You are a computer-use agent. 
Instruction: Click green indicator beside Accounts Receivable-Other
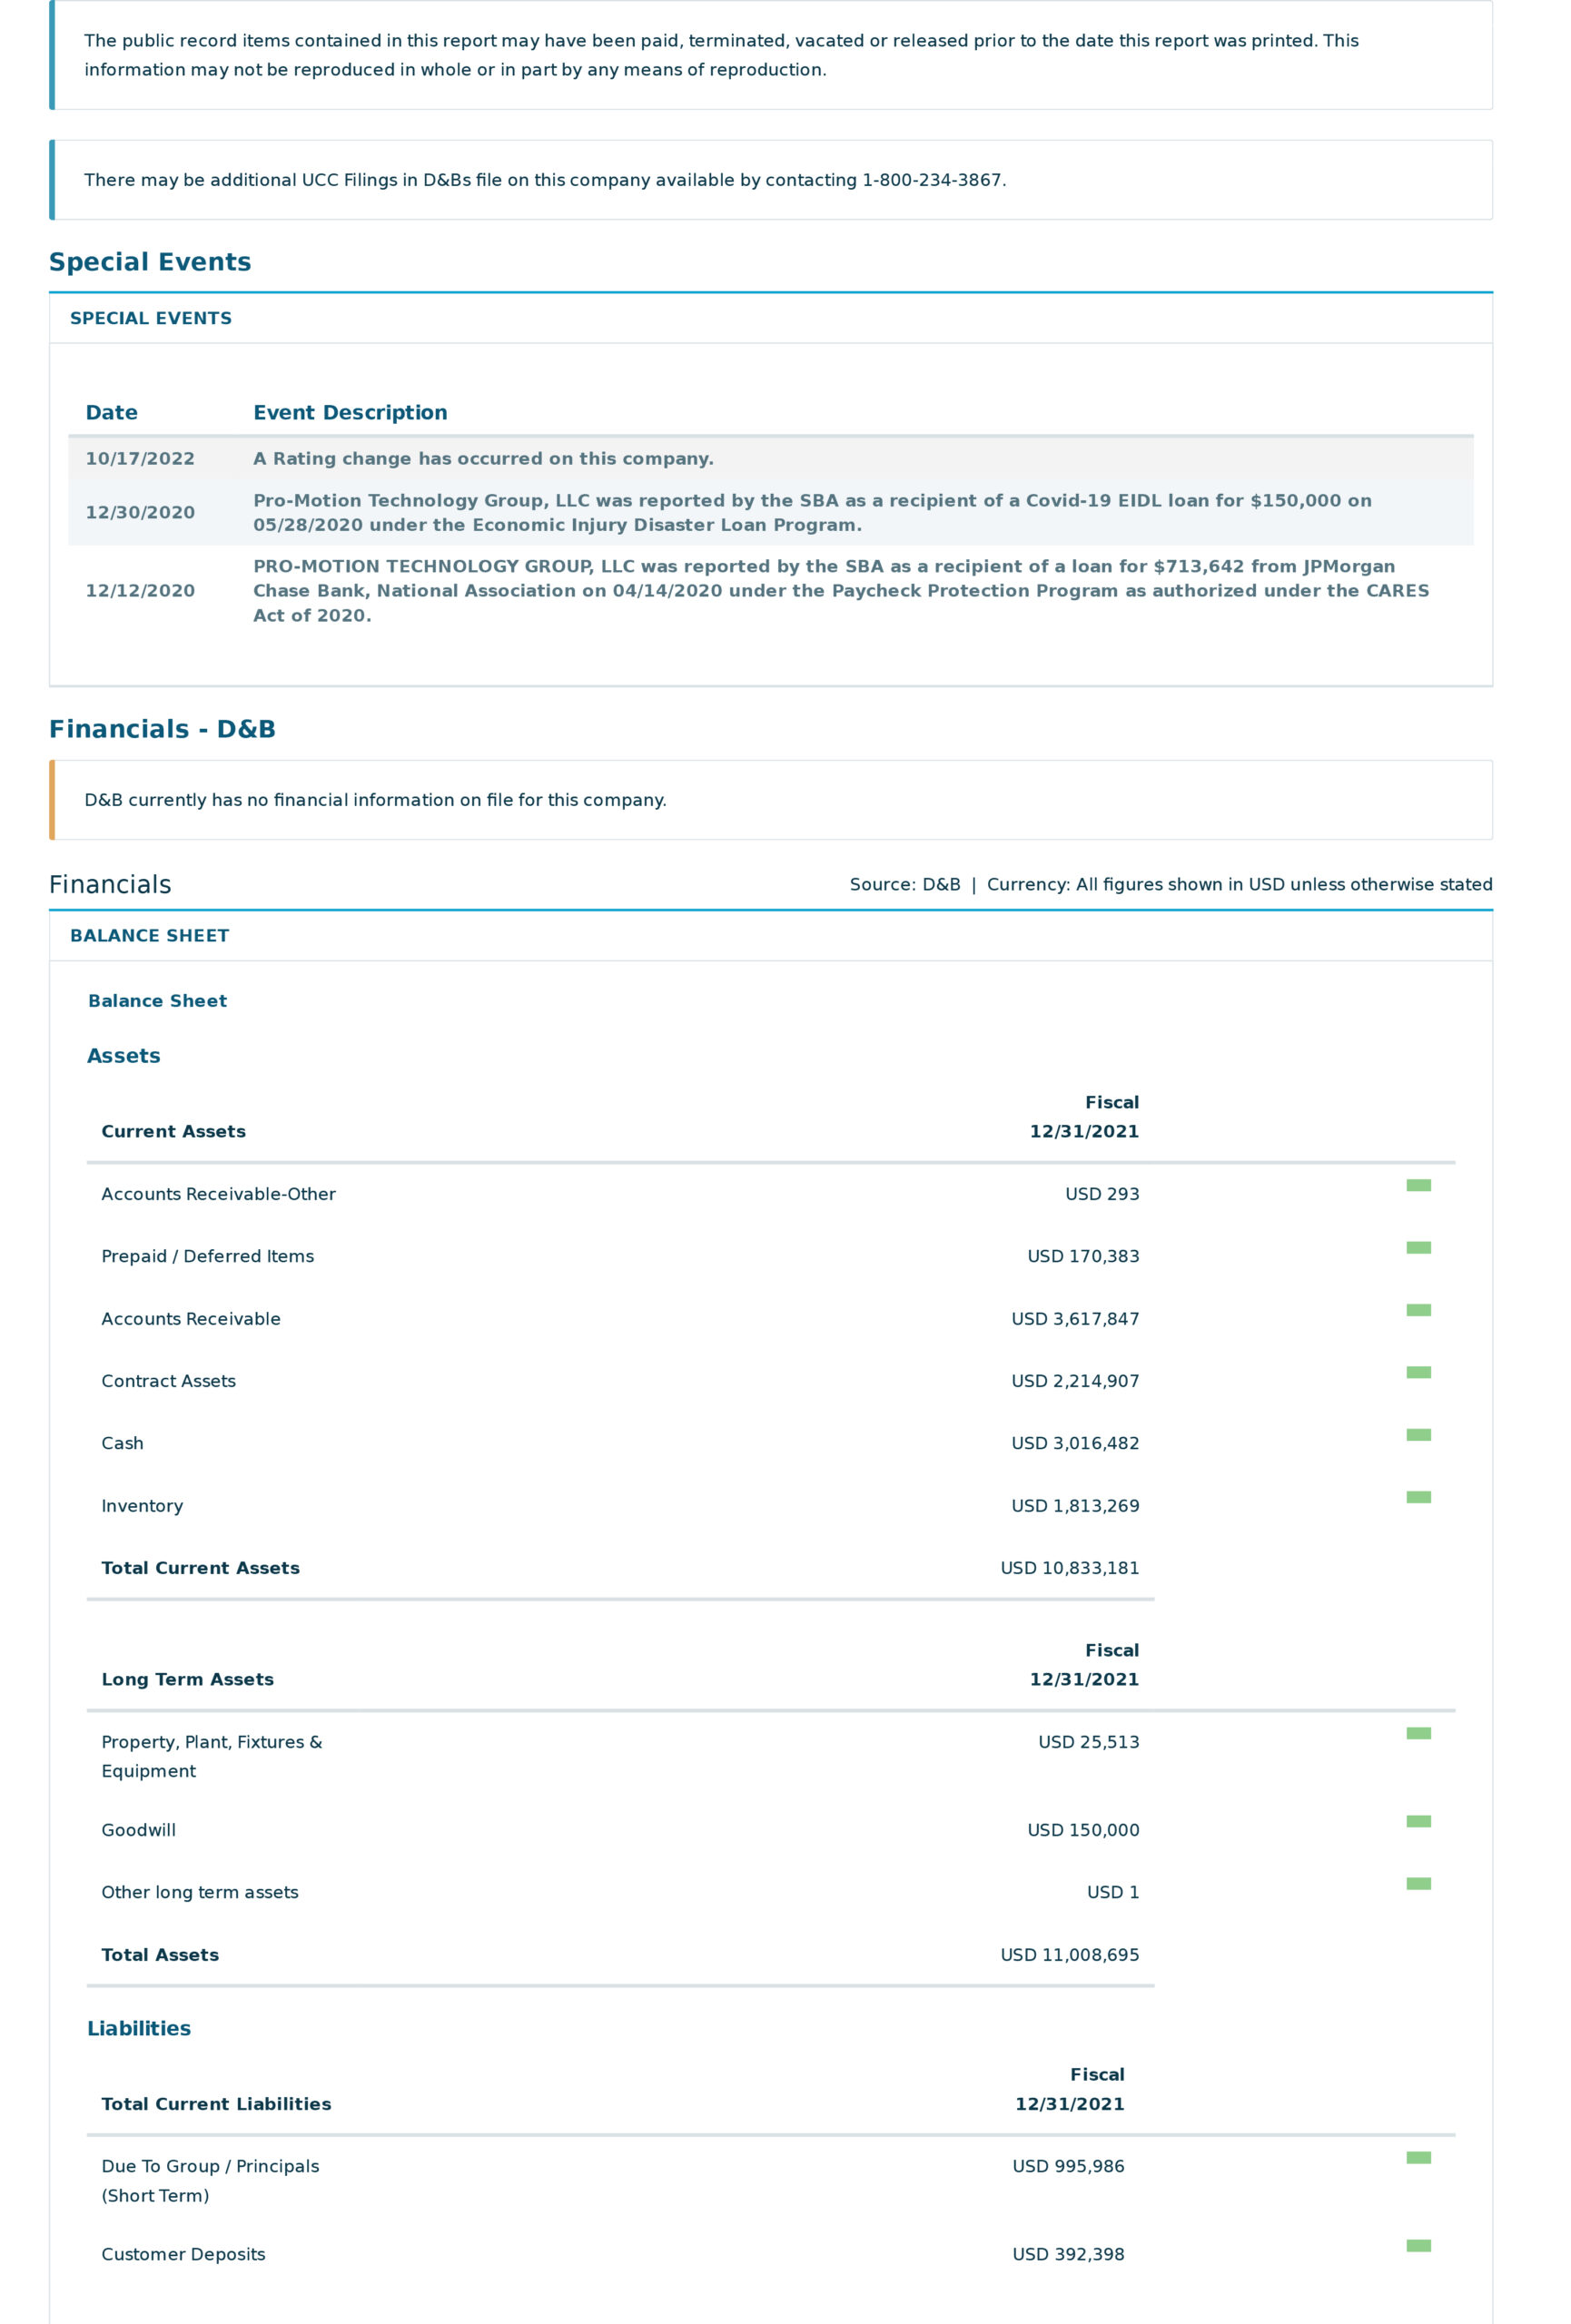click(1418, 1185)
